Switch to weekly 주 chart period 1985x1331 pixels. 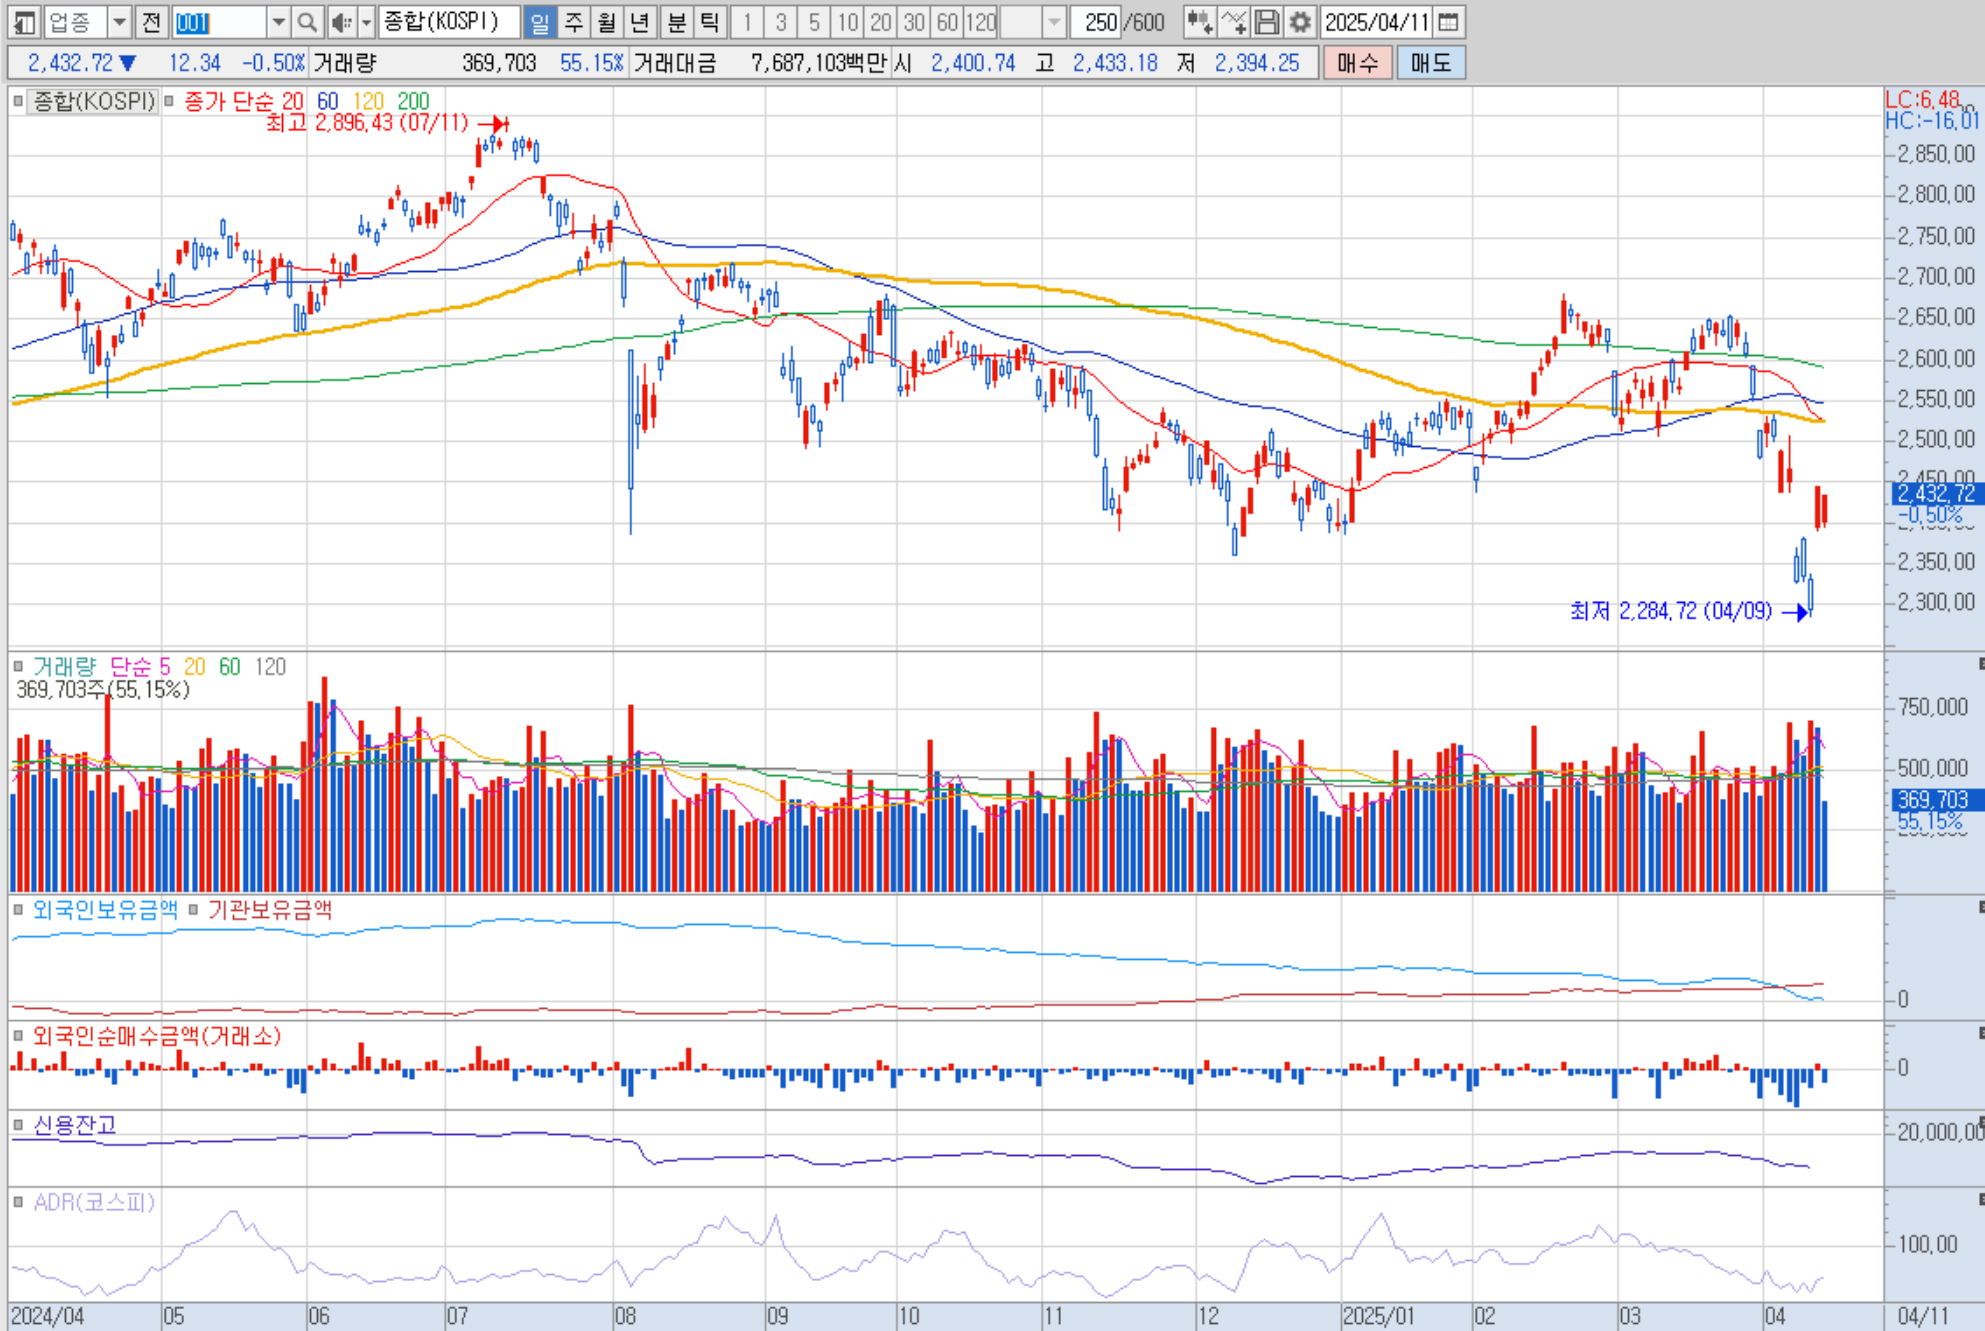coord(573,22)
